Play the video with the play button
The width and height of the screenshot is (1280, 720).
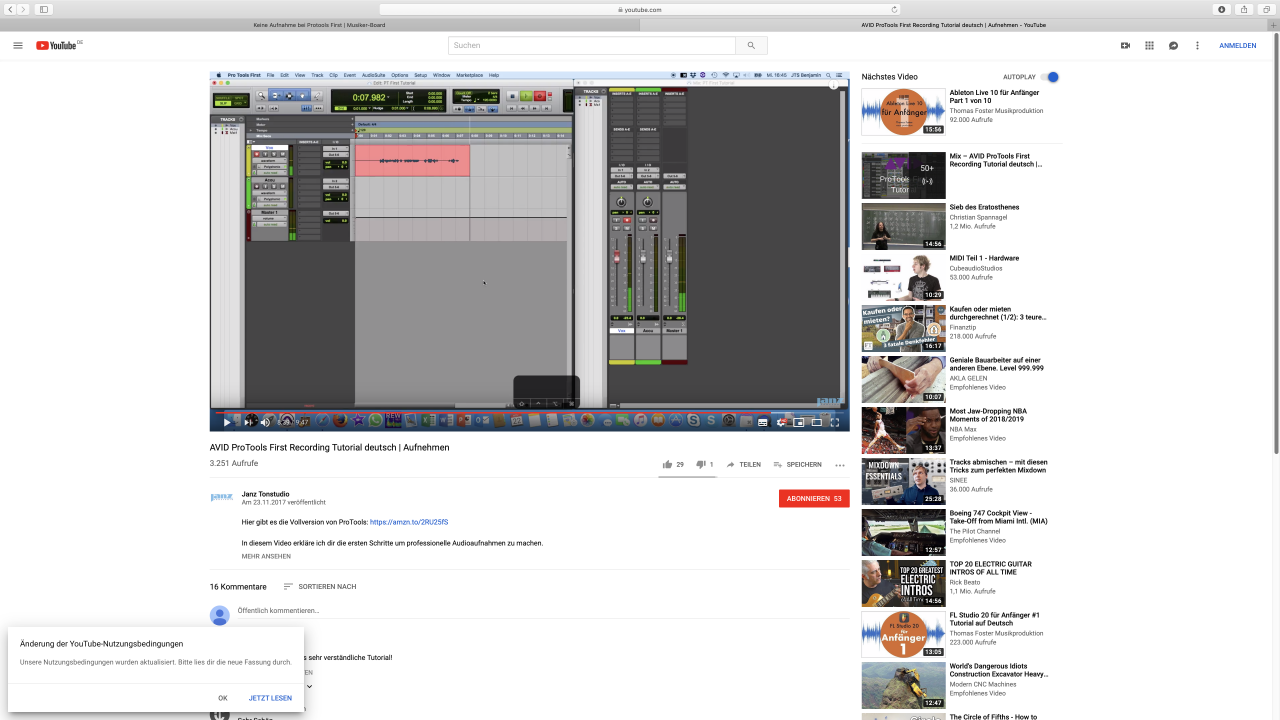click(227, 422)
